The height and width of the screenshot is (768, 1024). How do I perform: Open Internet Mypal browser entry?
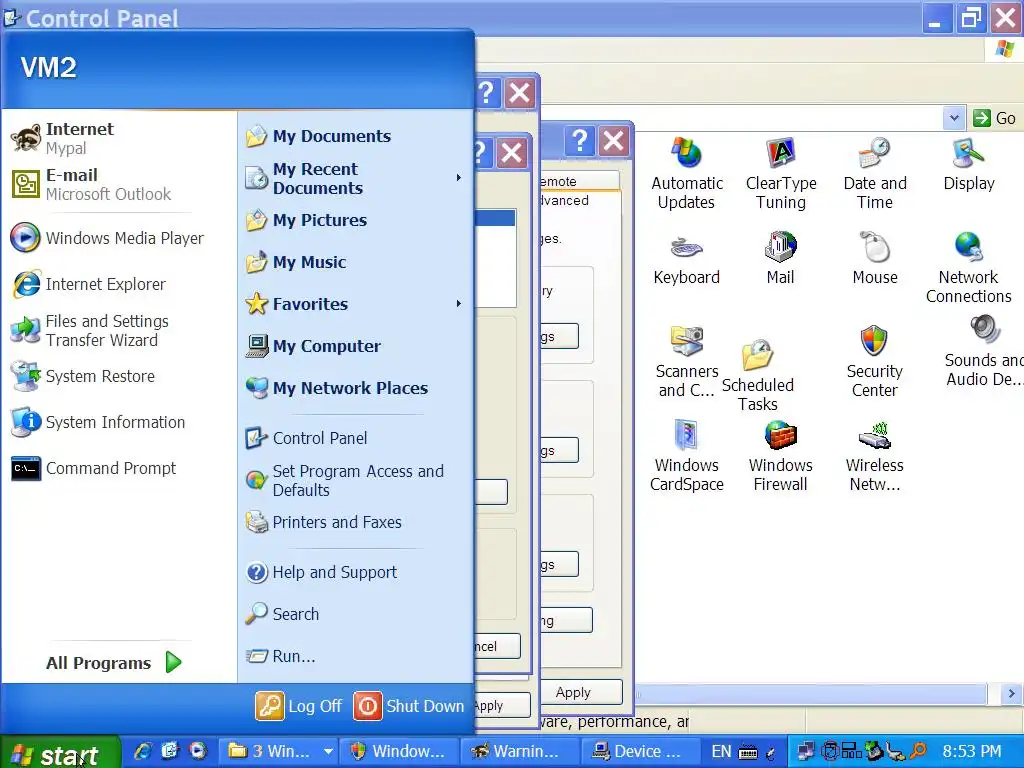[119, 138]
